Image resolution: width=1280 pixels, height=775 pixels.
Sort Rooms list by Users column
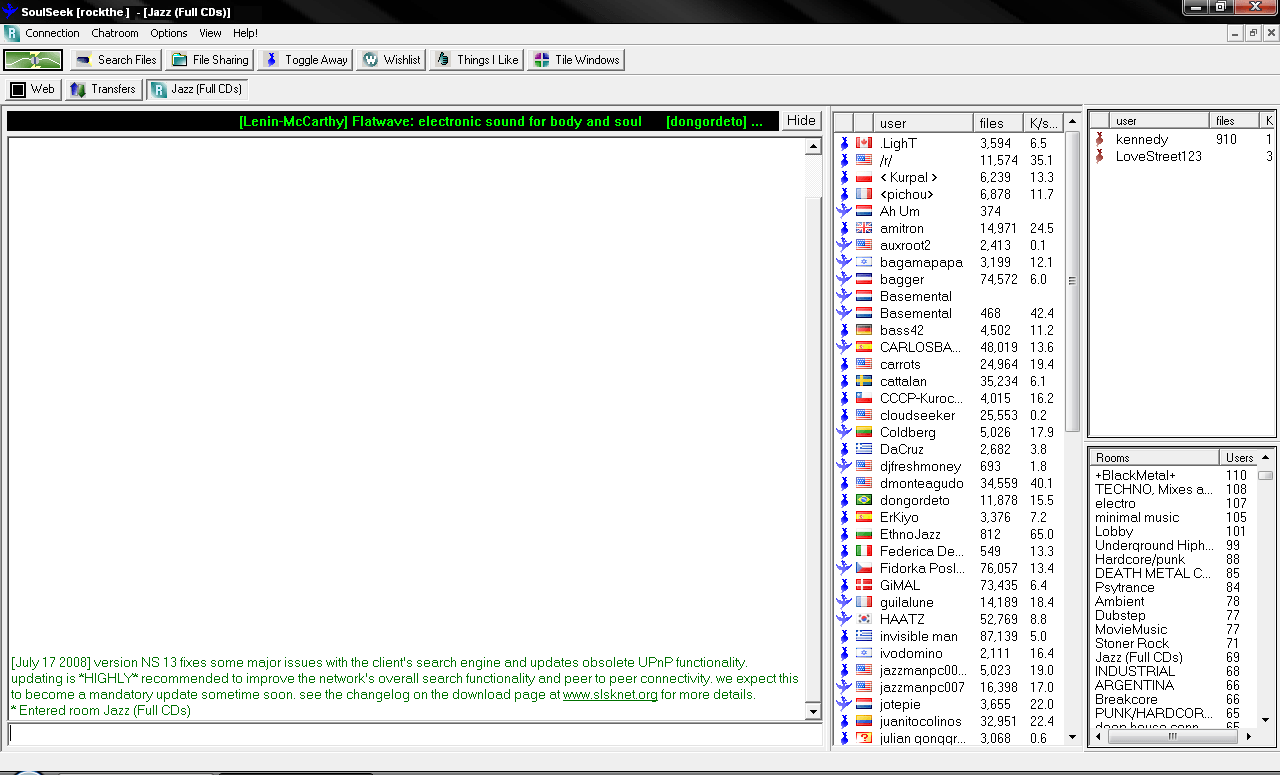point(1240,457)
